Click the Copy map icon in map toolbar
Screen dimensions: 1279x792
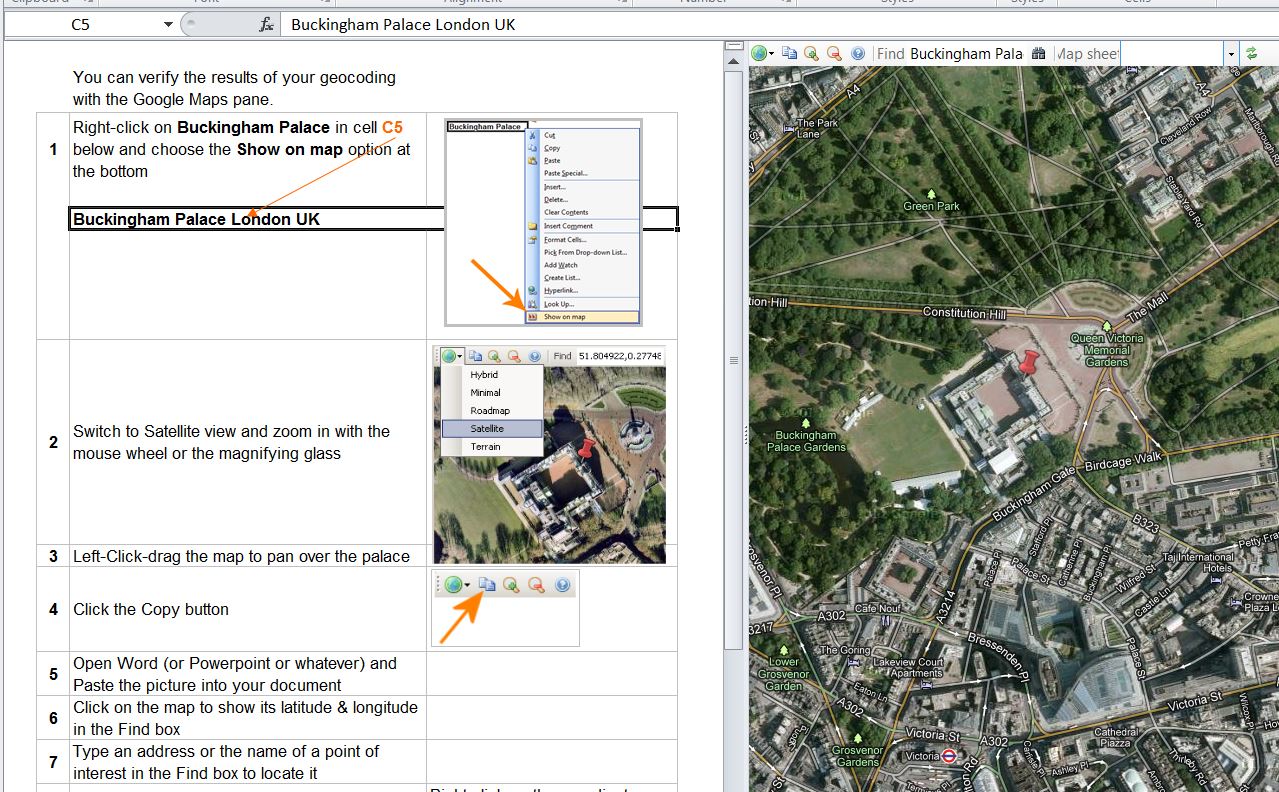[x=789, y=54]
